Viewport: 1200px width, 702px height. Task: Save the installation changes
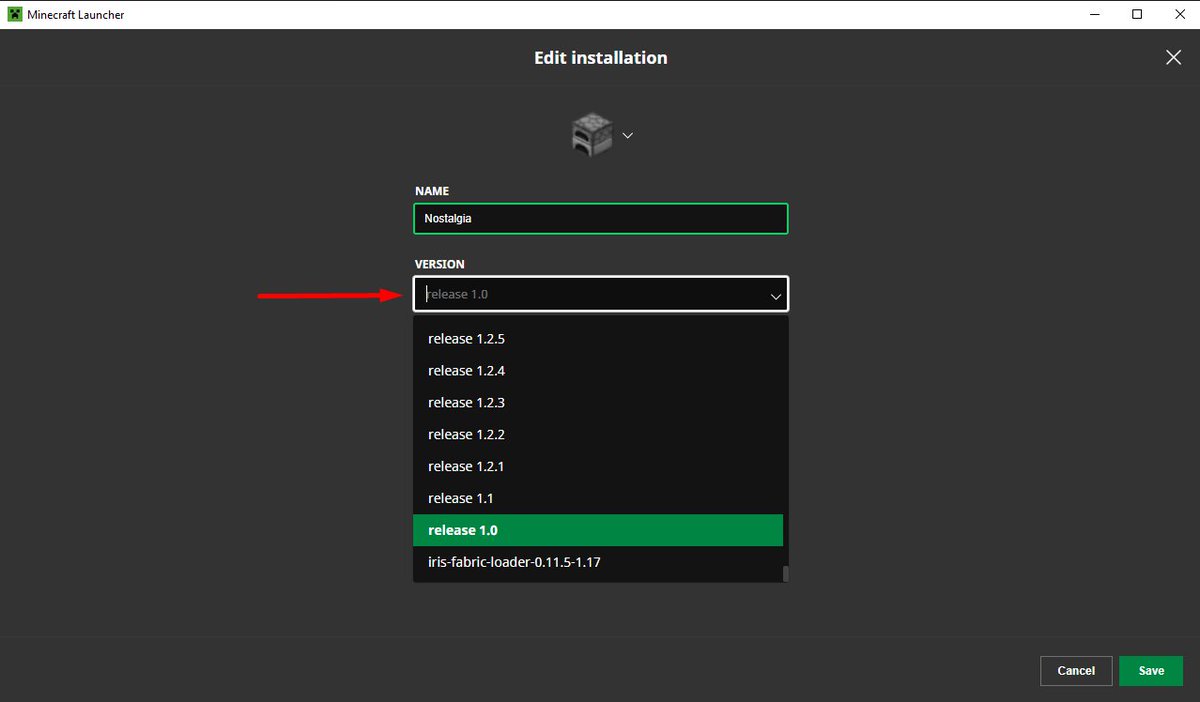tap(1151, 671)
